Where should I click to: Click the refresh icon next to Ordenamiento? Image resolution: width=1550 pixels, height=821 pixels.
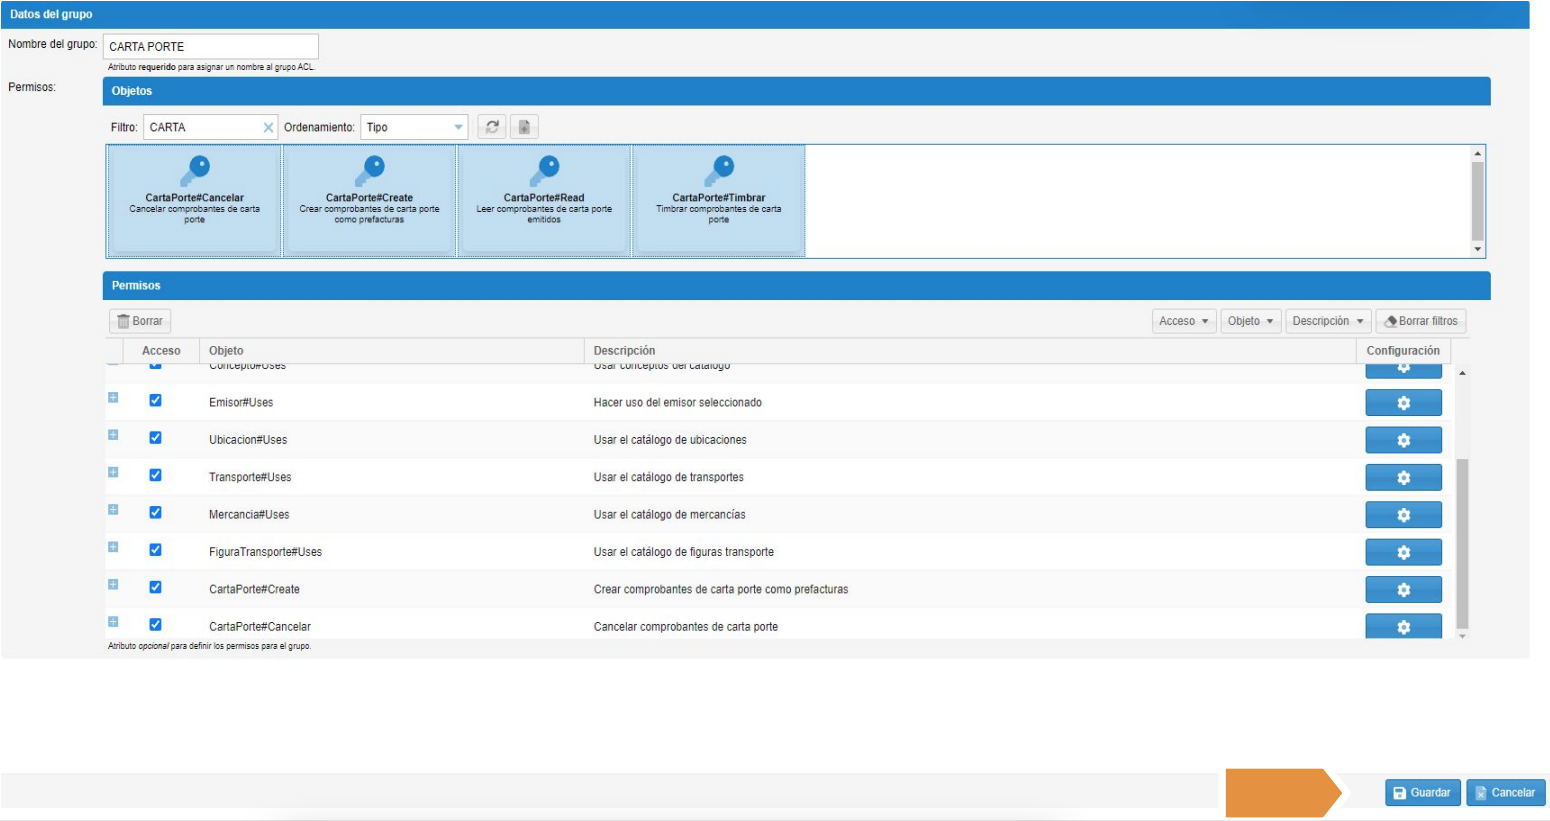pos(491,127)
